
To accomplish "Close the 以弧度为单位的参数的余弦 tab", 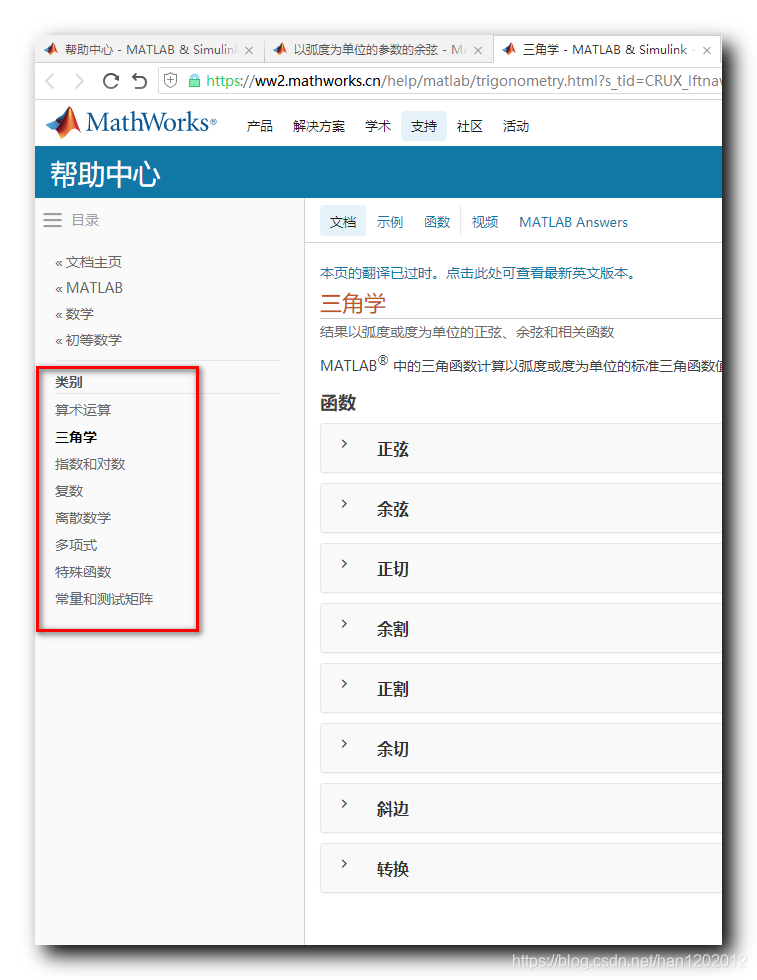I will point(478,51).
